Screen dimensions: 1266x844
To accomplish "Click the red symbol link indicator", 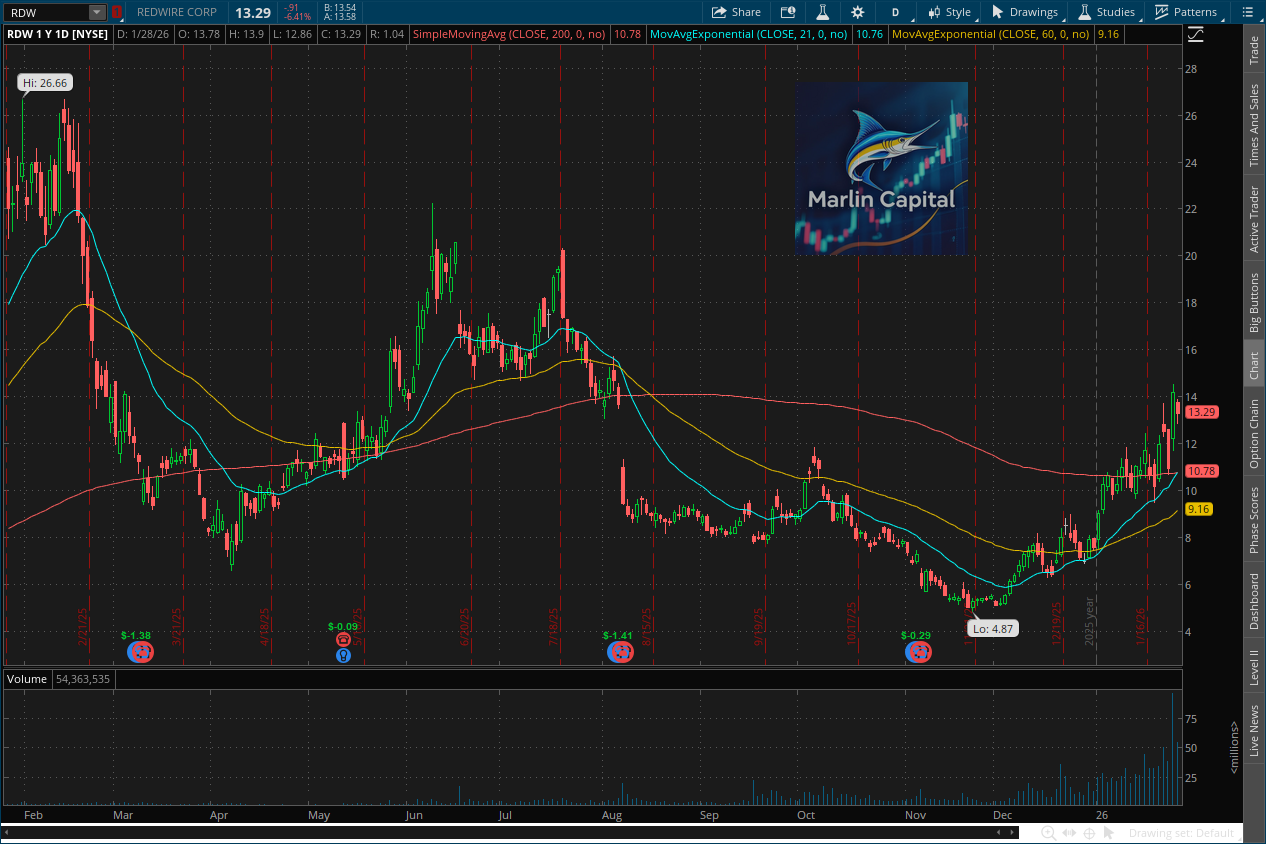I will click(x=117, y=12).
